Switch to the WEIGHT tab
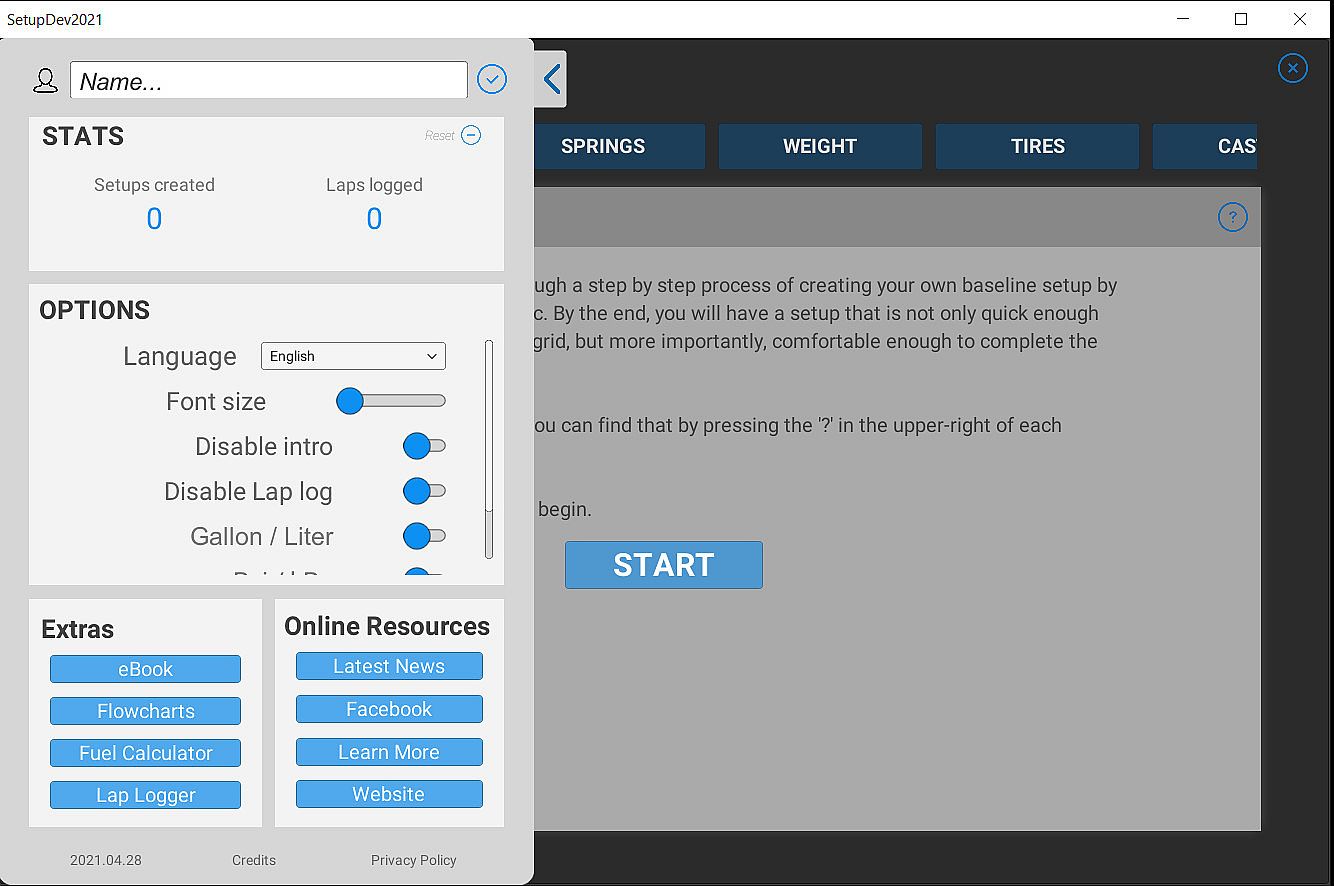1334x886 pixels. coord(820,146)
